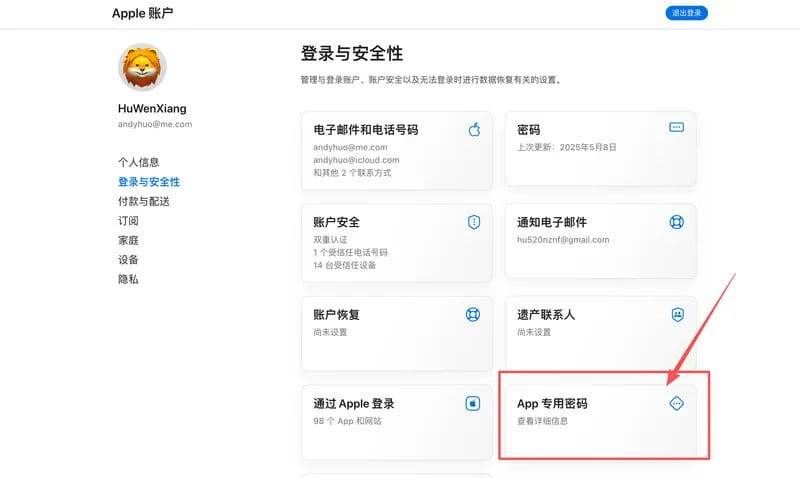
Task: Click 双重认证 text in 账户安全 card
Action: (x=330, y=239)
